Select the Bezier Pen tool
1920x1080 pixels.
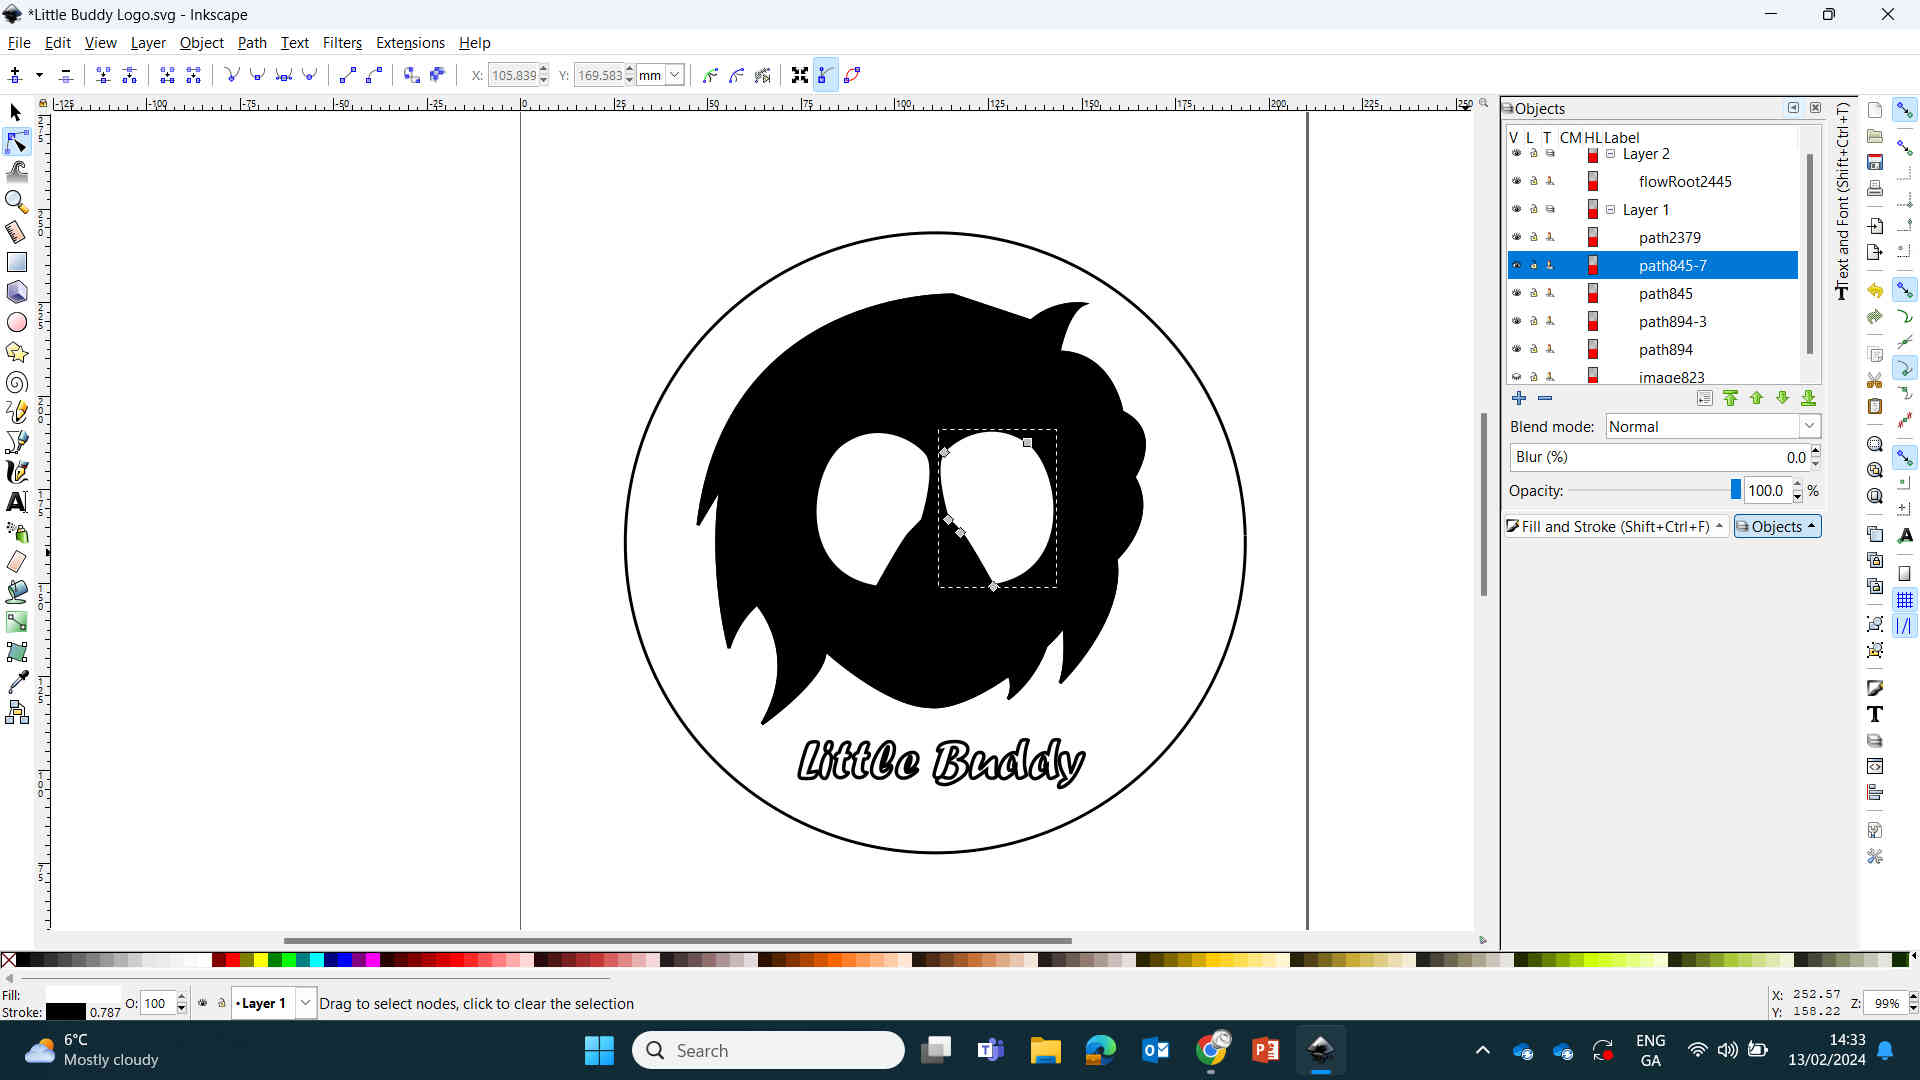click(x=16, y=442)
